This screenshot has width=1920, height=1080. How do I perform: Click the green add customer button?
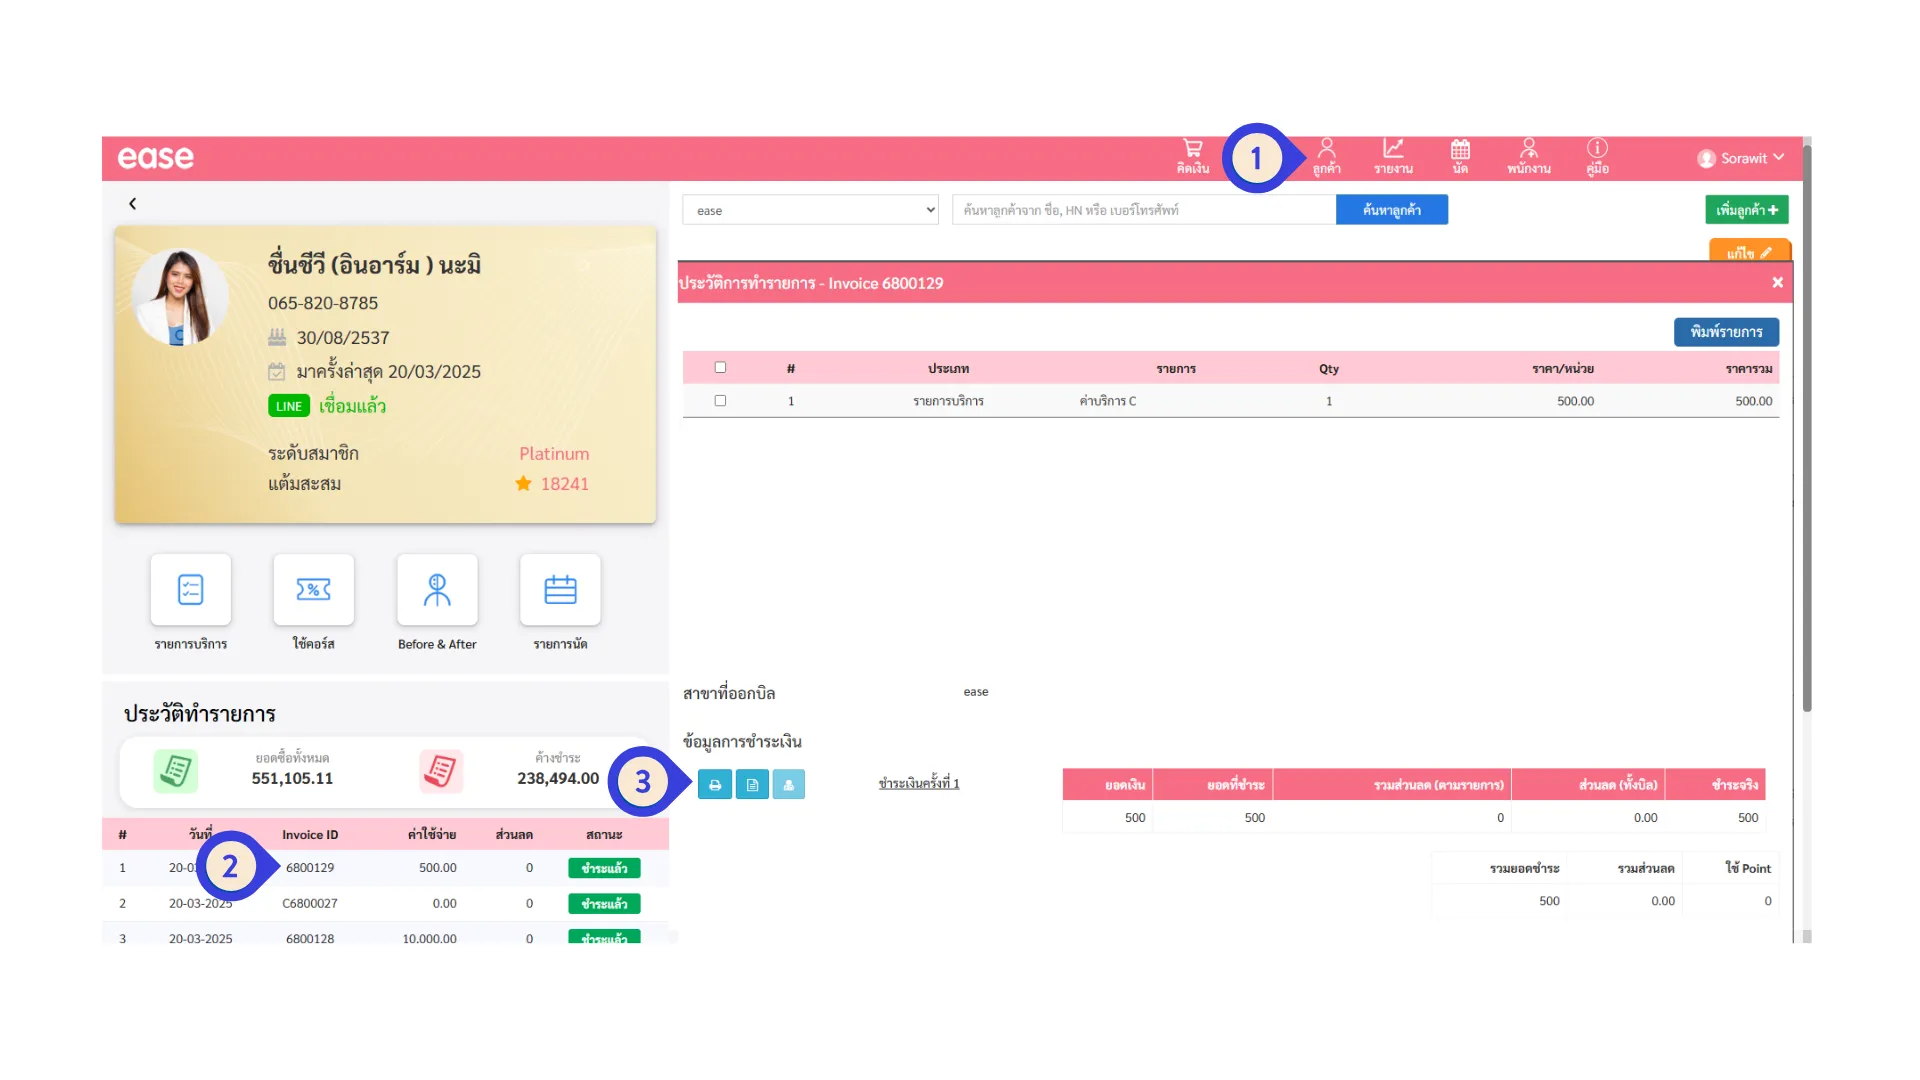click(1746, 210)
